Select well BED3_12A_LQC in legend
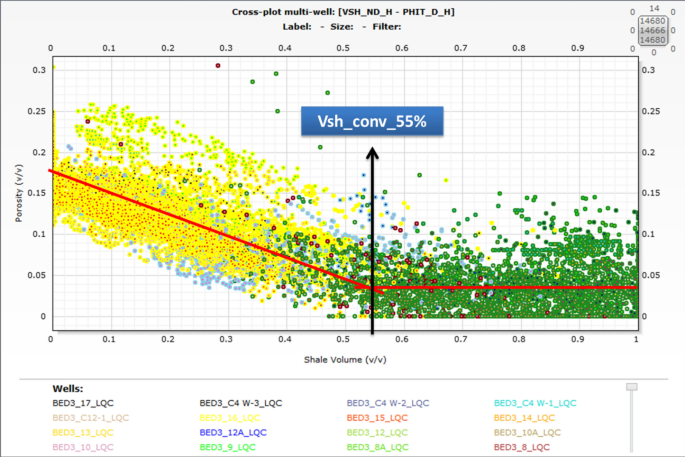 tap(233, 433)
